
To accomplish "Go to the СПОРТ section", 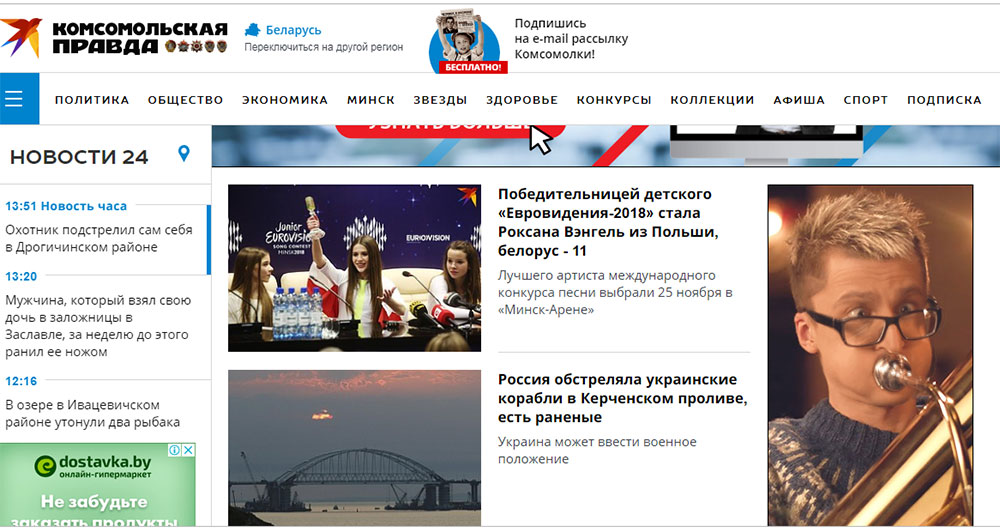I will (x=865, y=100).
